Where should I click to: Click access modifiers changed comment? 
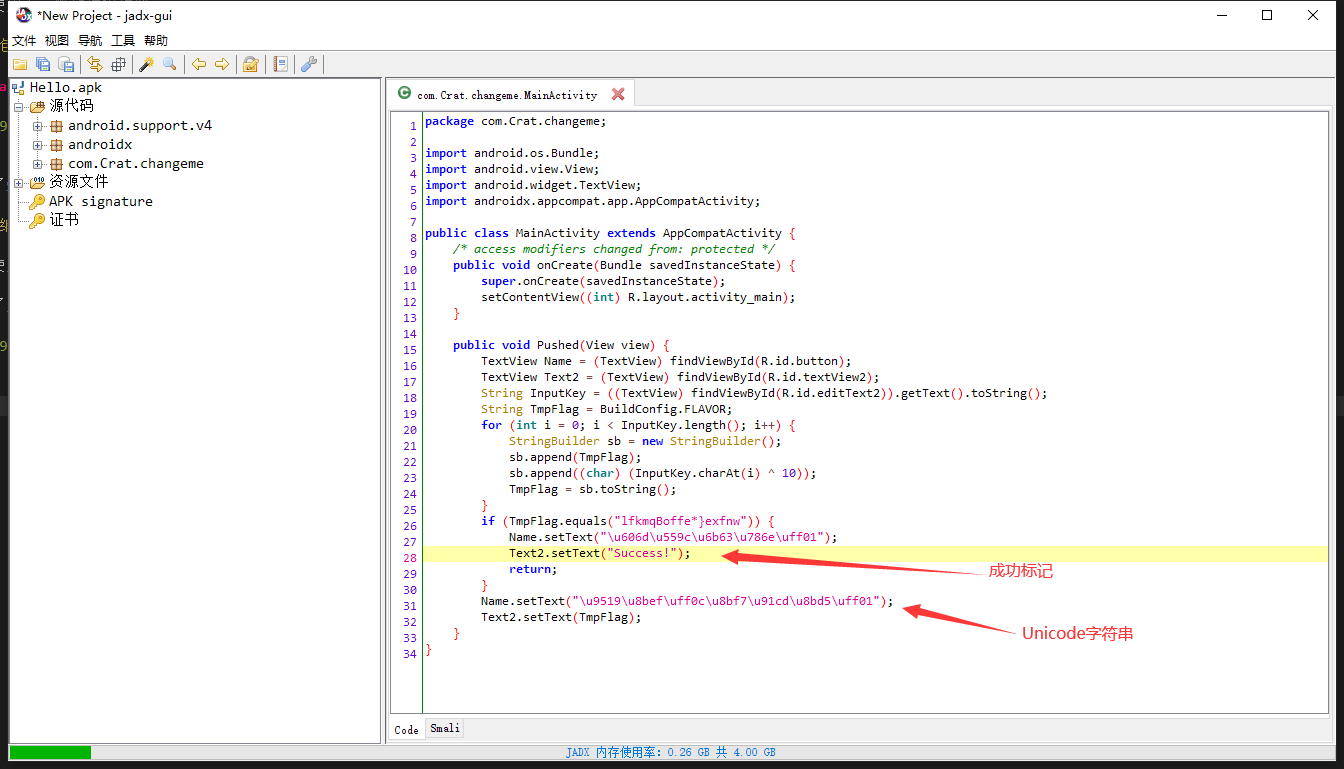(614, 249)
